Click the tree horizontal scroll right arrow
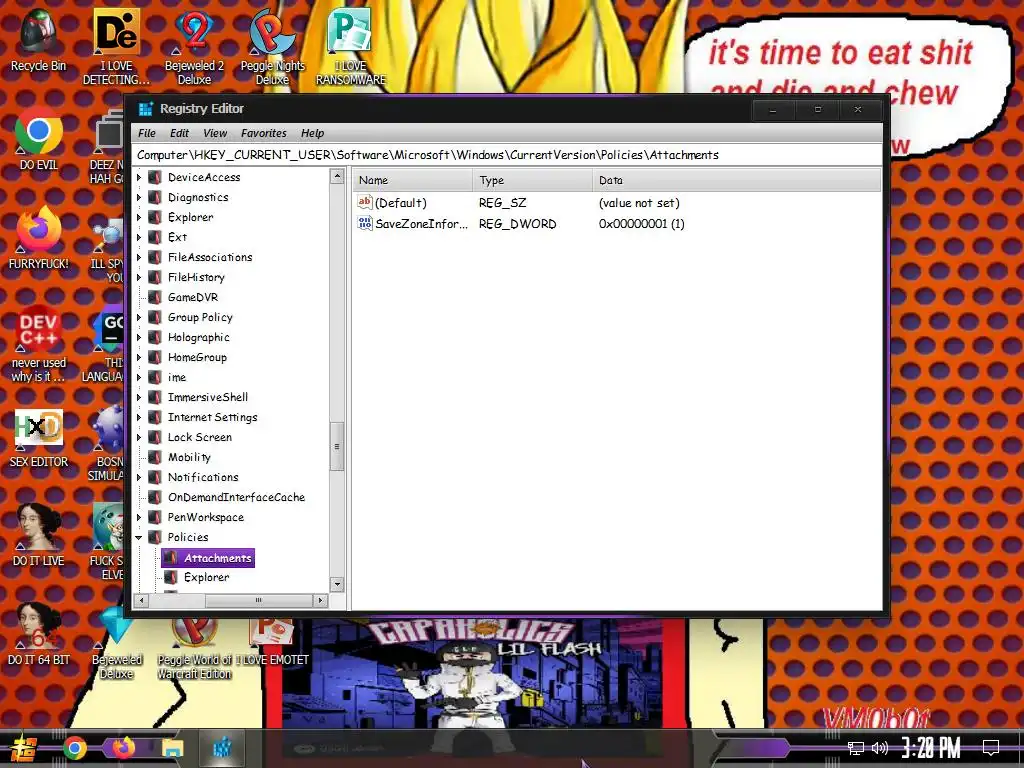Image resolution: width=1024 pixels, height=768 pixels. coord(320,600)
